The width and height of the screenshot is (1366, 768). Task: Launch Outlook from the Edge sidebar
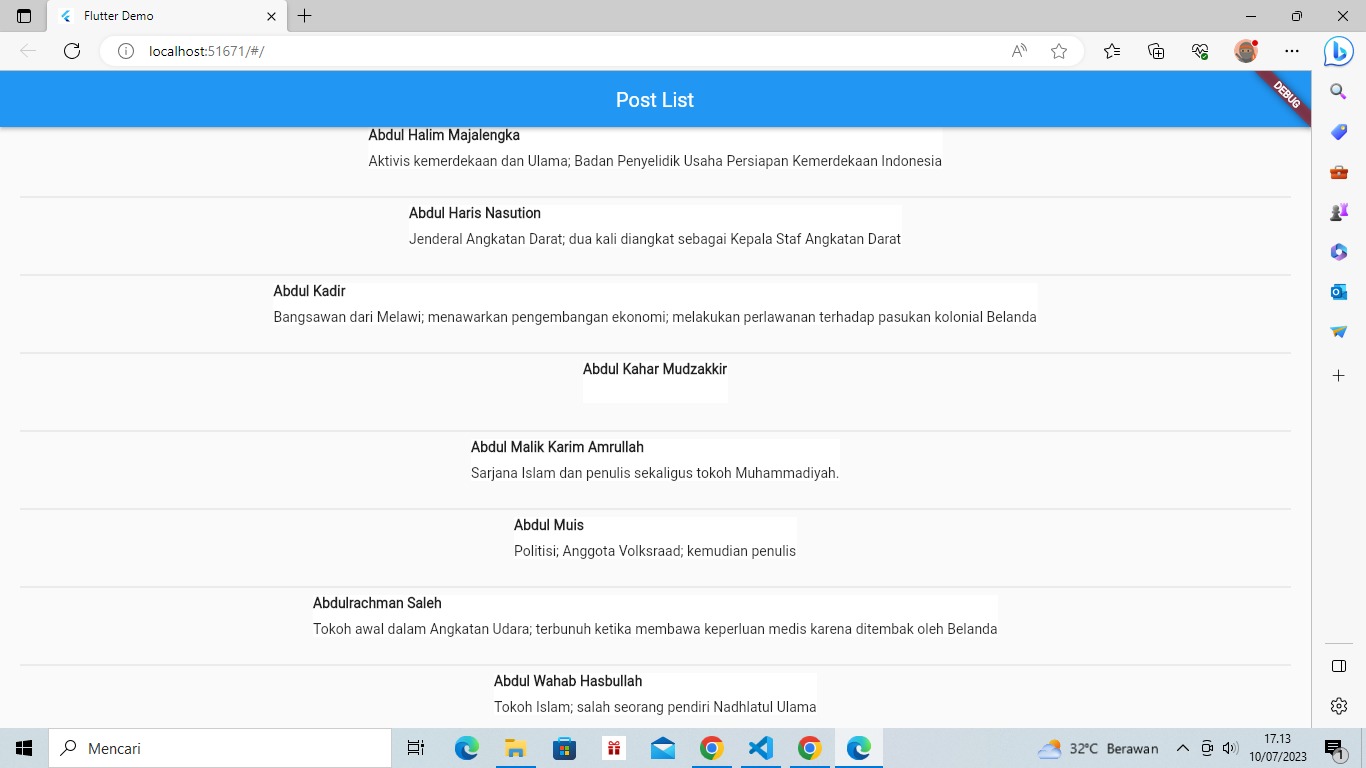tap(1338, 291)
